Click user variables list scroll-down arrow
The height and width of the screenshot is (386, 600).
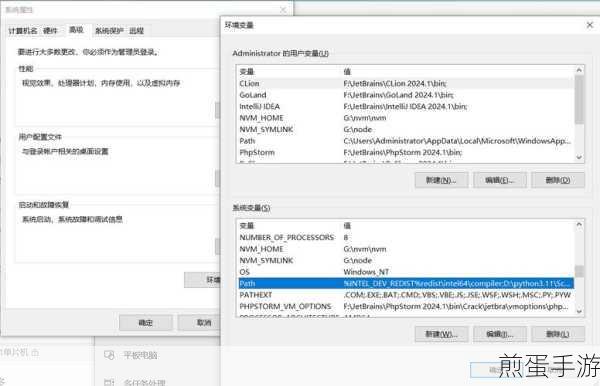(579, 157)
